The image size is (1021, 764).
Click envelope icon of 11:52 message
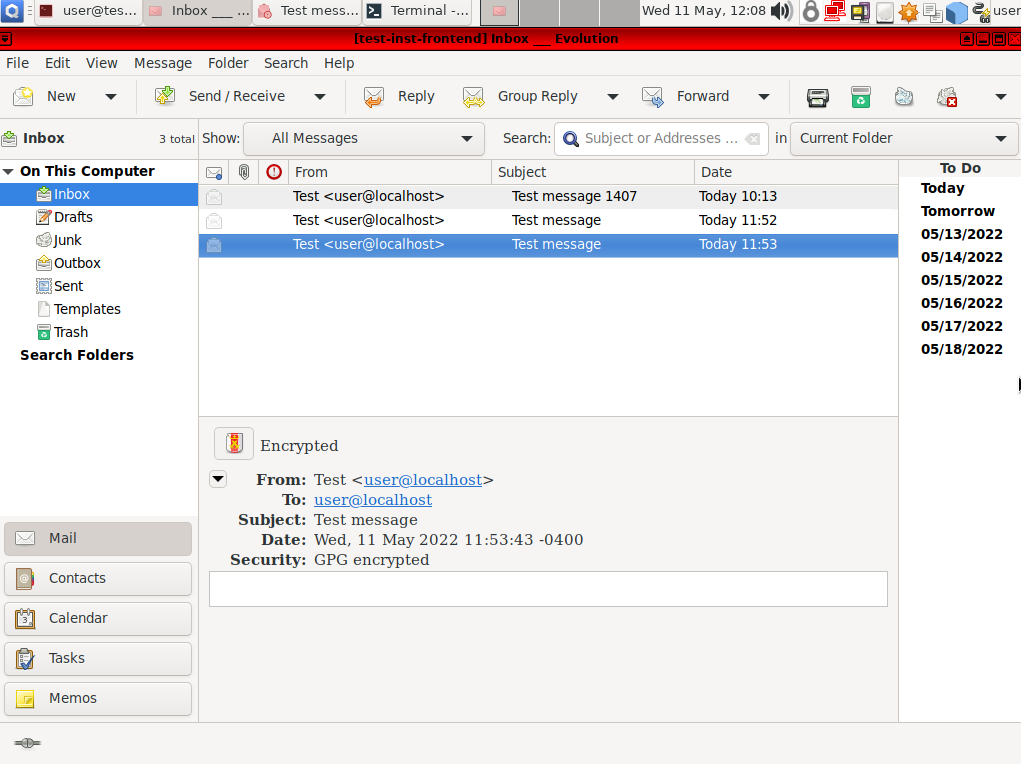[214, 221]
